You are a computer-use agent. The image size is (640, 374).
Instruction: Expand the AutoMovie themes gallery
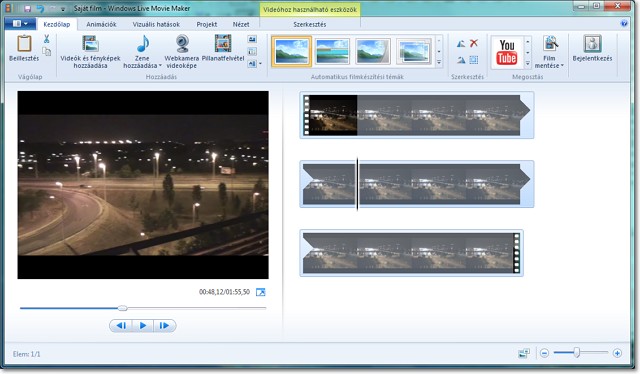439,62
